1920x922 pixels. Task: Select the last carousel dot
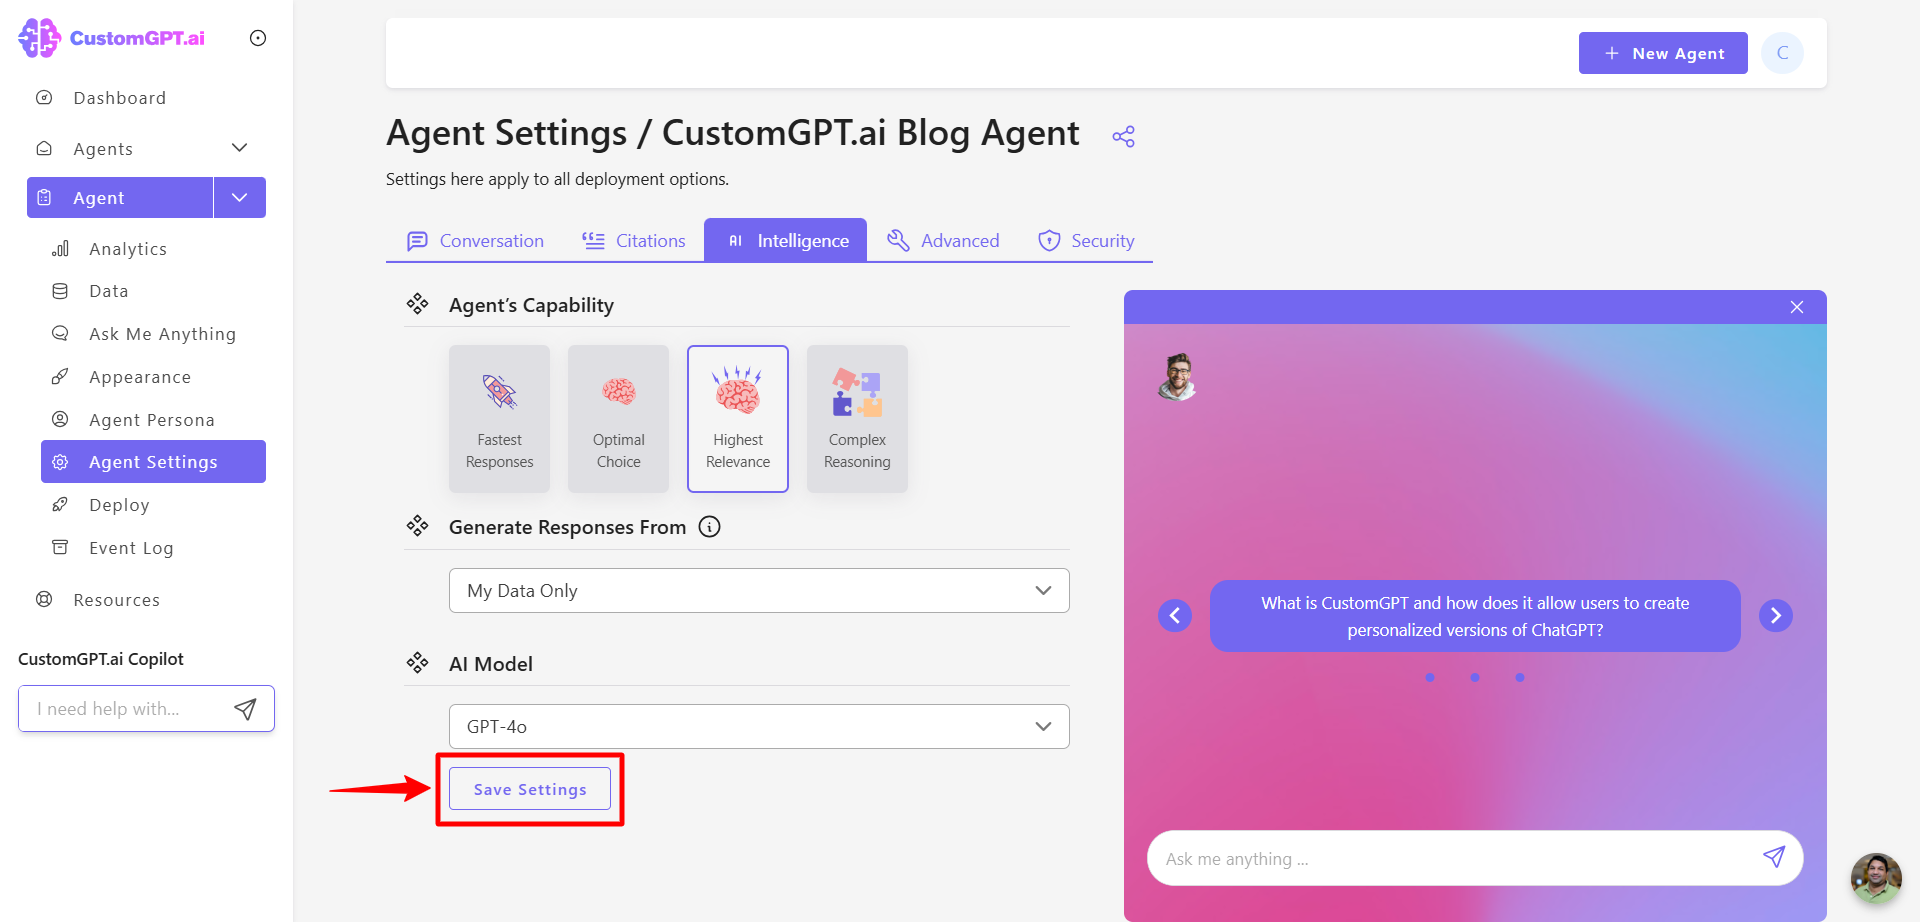(1520, 678)
